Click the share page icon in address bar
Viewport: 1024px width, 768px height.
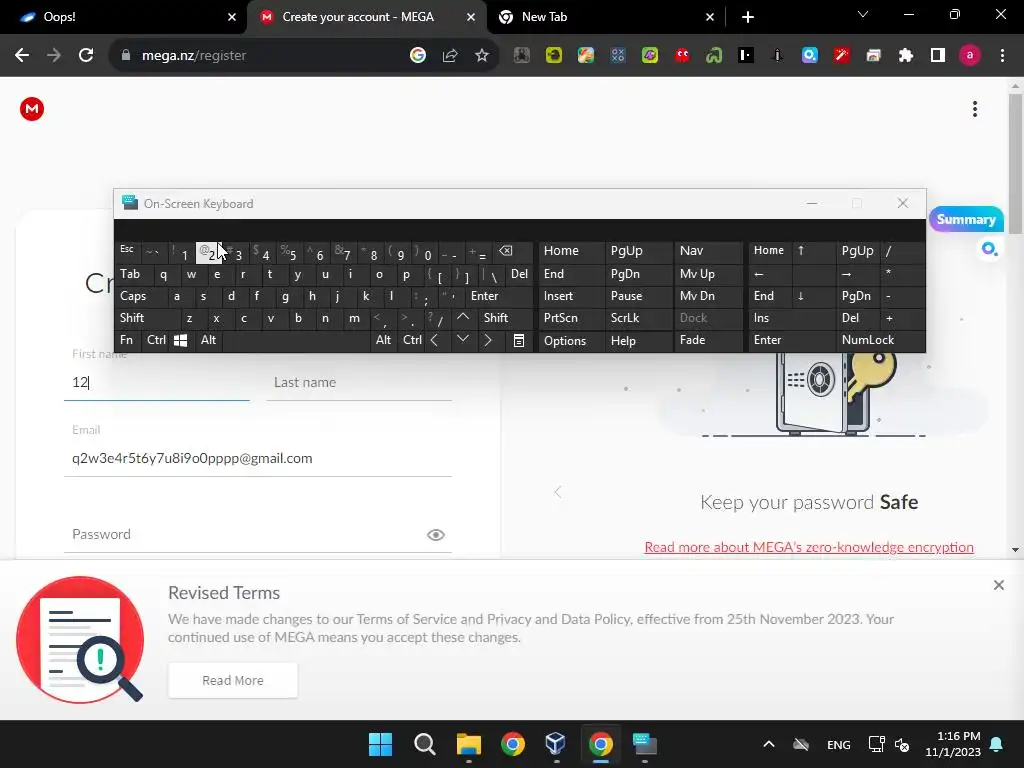click(450, 56)
